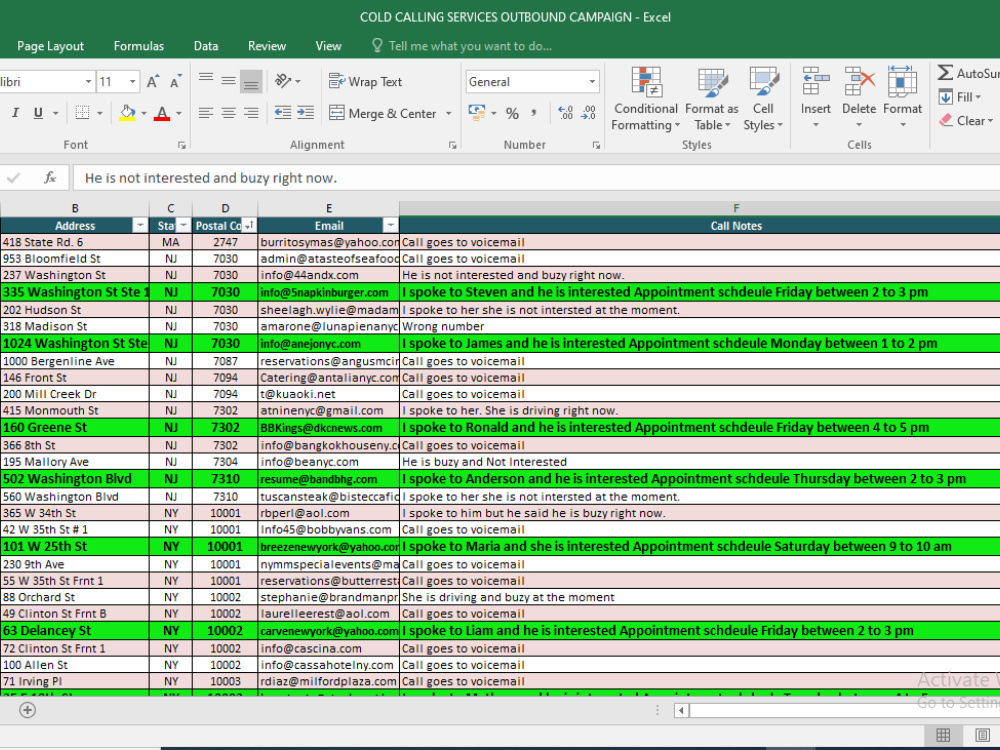The image size is (1000, 750).
Task: Center text horizontally
Action: pos(228,113)
